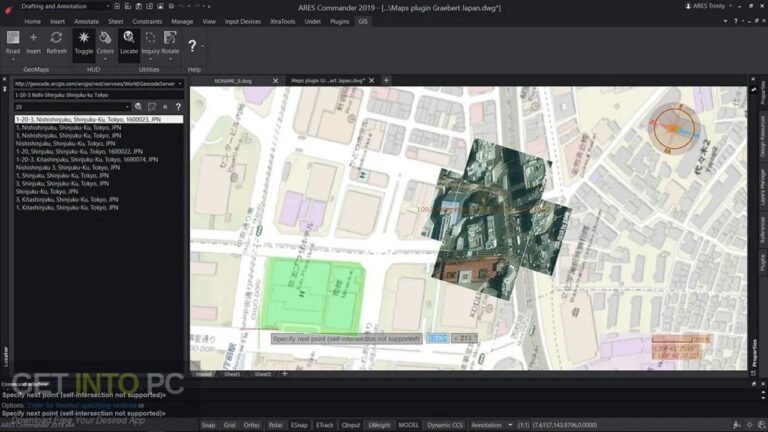Click the satellite image overlay on the map
The height and width of the screenshot is (432, 768).
pyautogui.click(x=497, y=218)
